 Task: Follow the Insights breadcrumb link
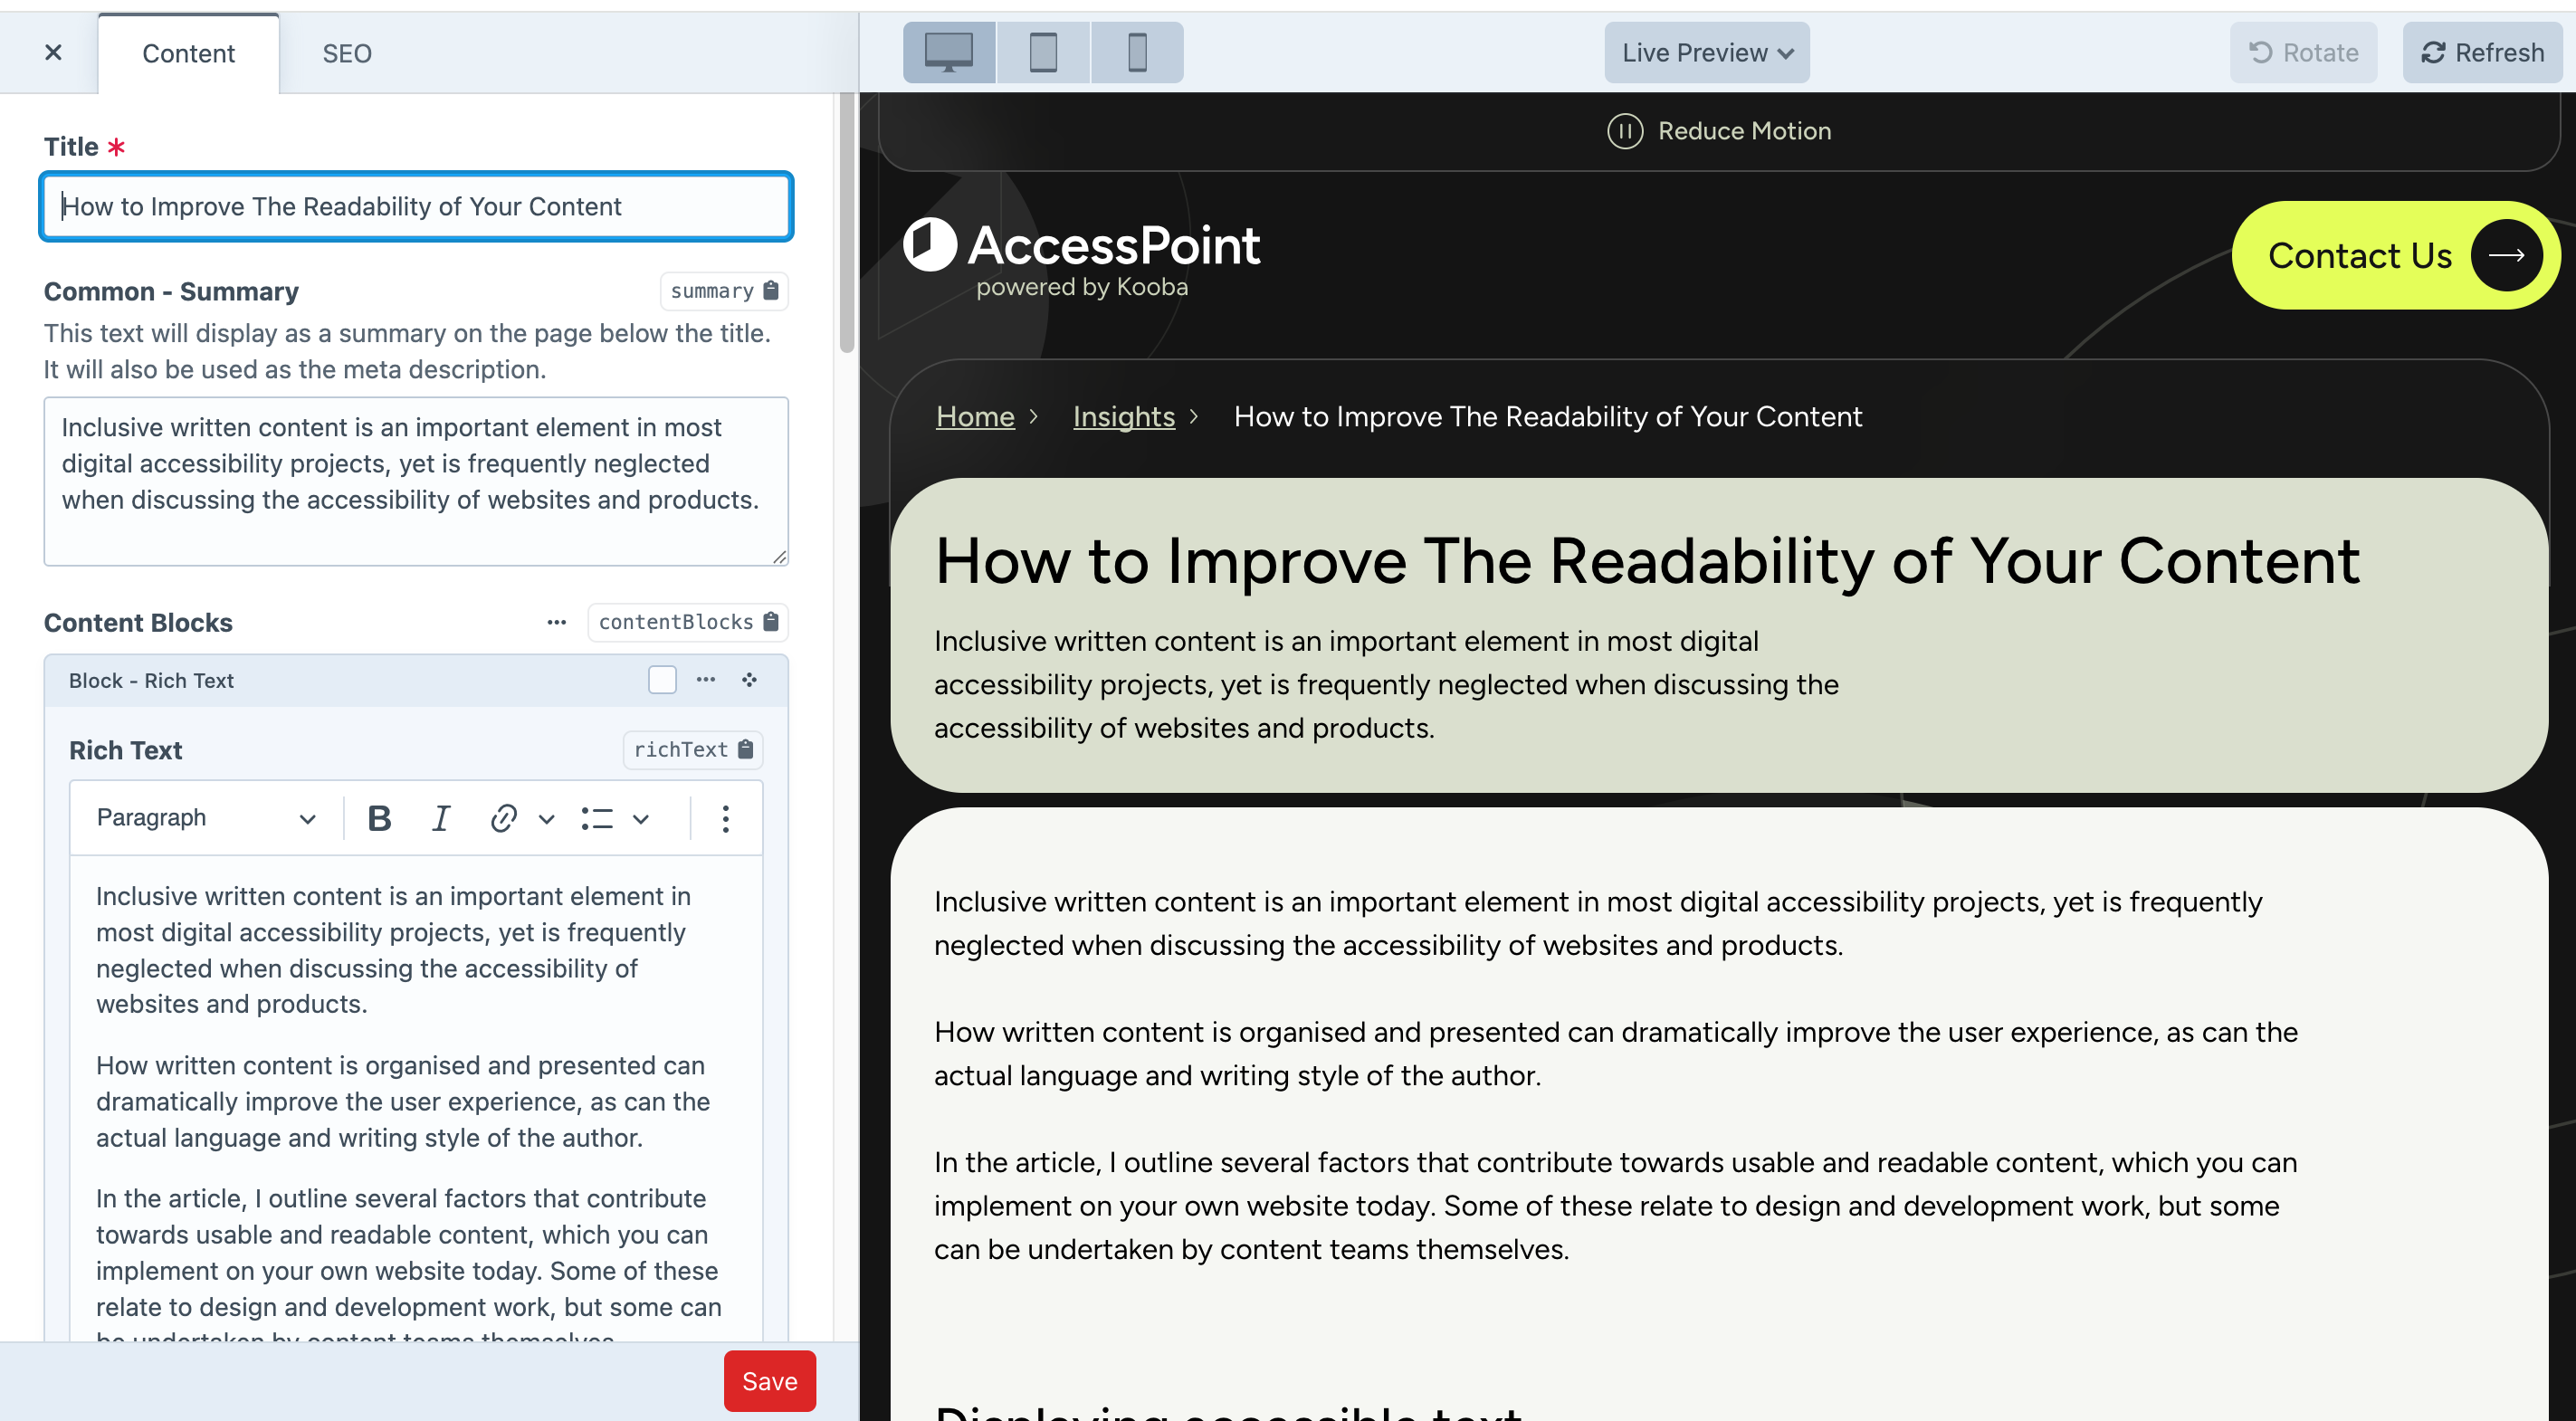point(1123,416)
